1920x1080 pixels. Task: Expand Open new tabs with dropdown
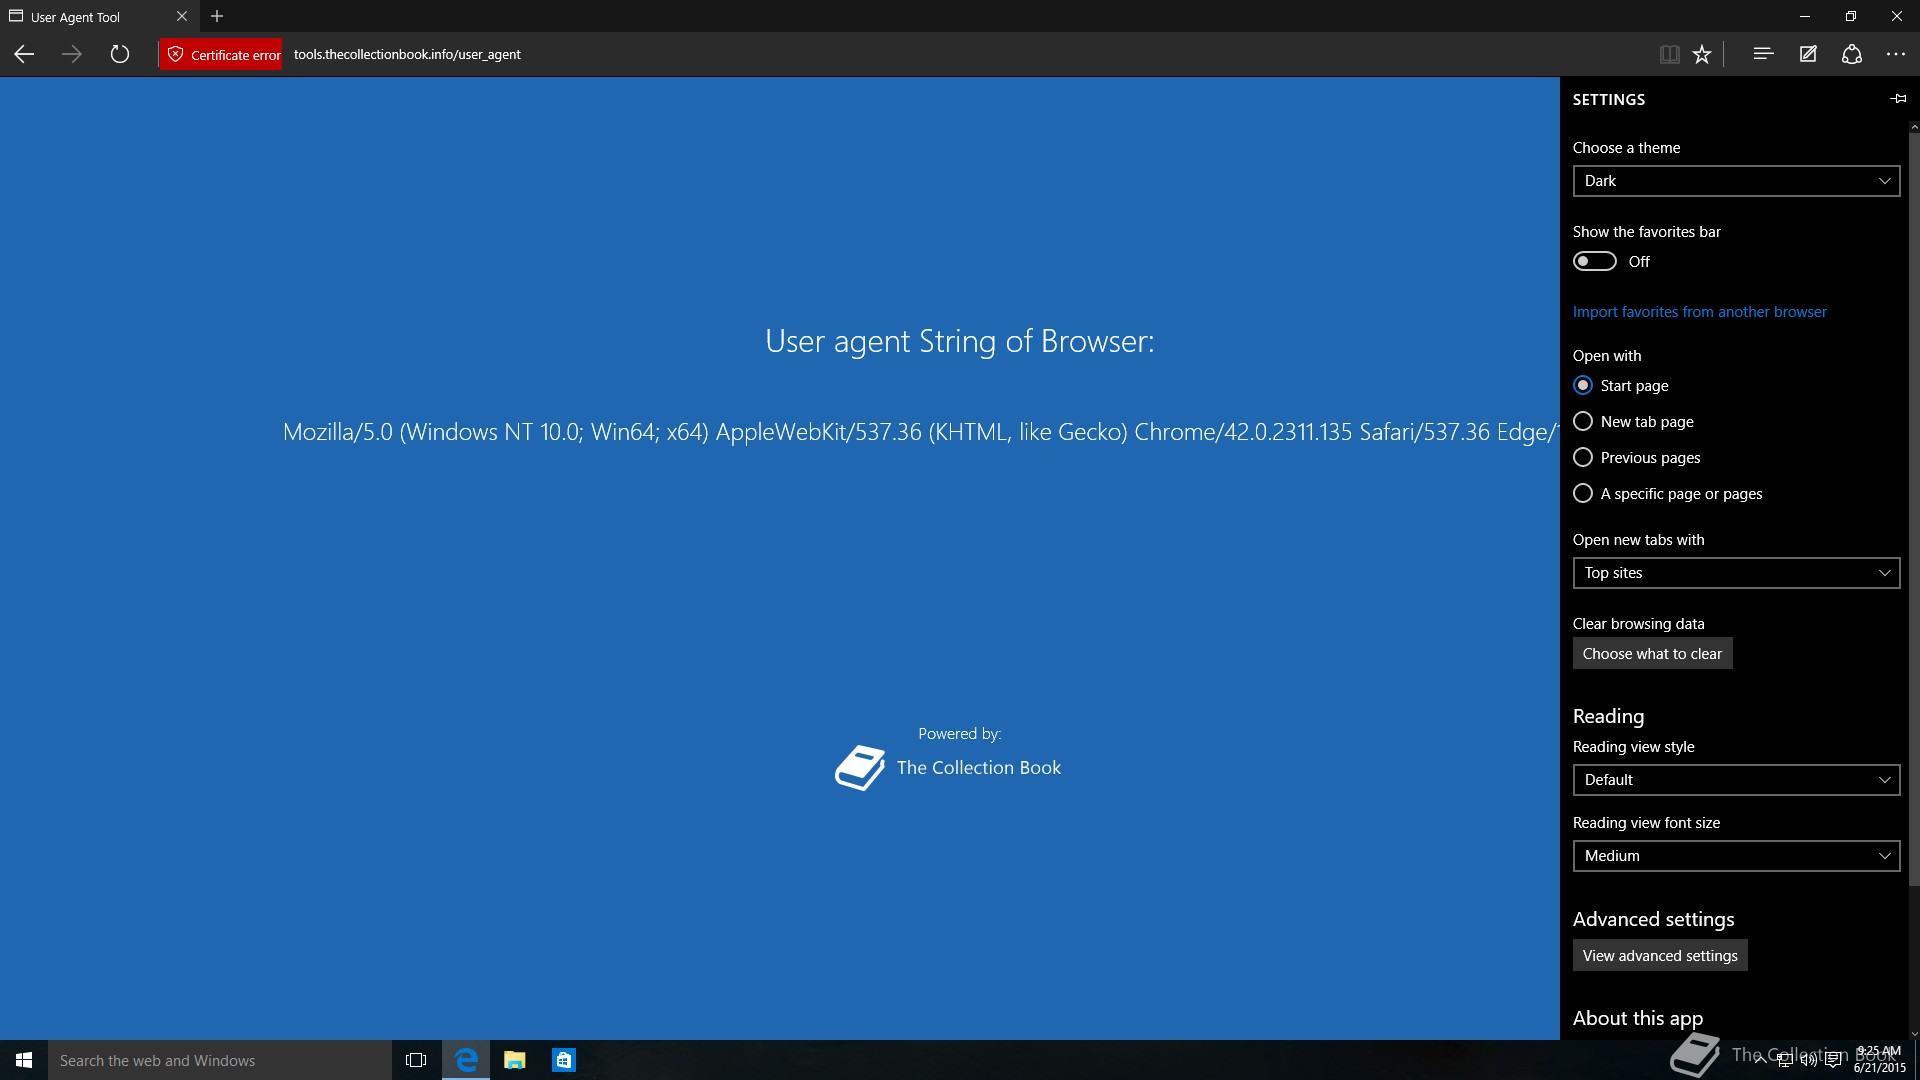click(1736, 573)
